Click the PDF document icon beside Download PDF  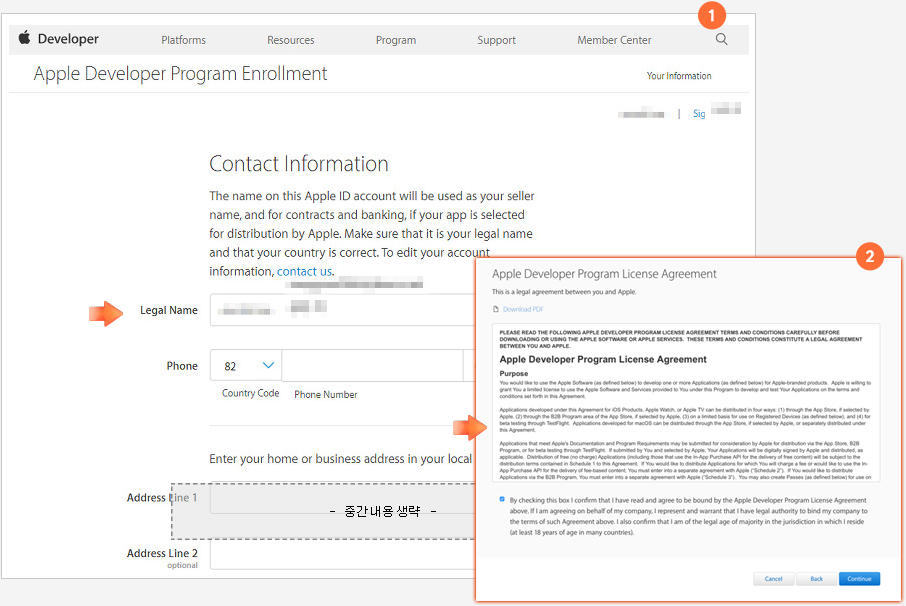[496, 309]
